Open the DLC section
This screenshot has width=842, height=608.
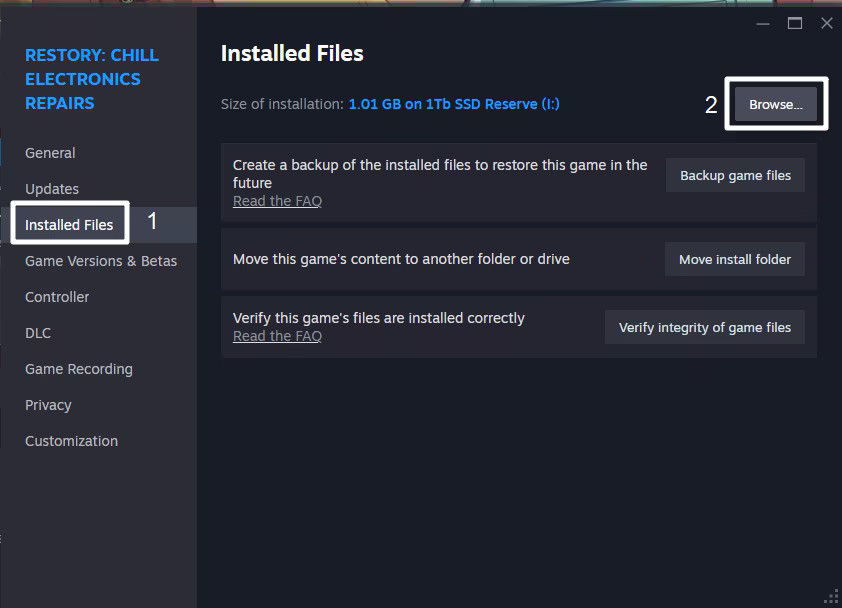point(38,333)
